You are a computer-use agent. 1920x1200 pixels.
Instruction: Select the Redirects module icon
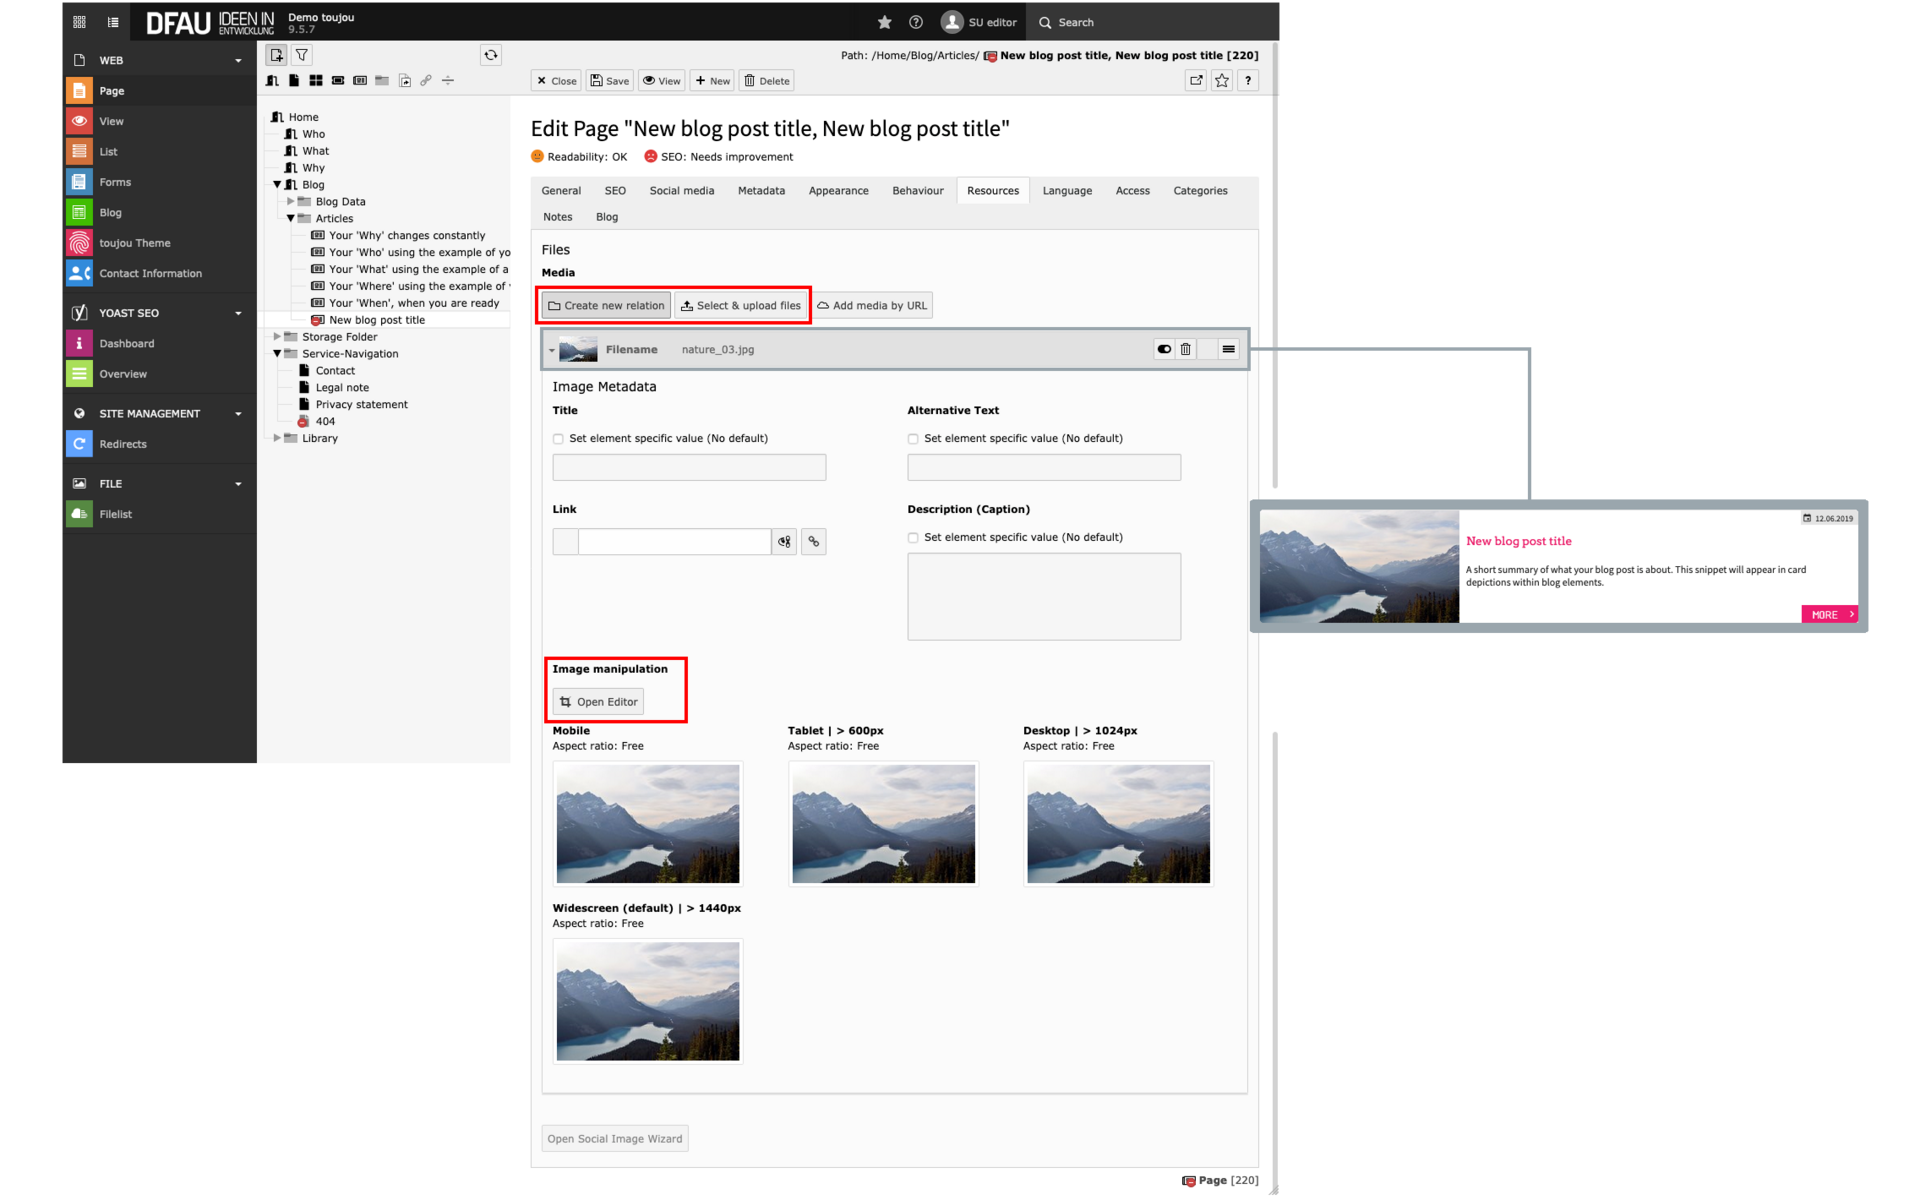click(x=79, y=443)
